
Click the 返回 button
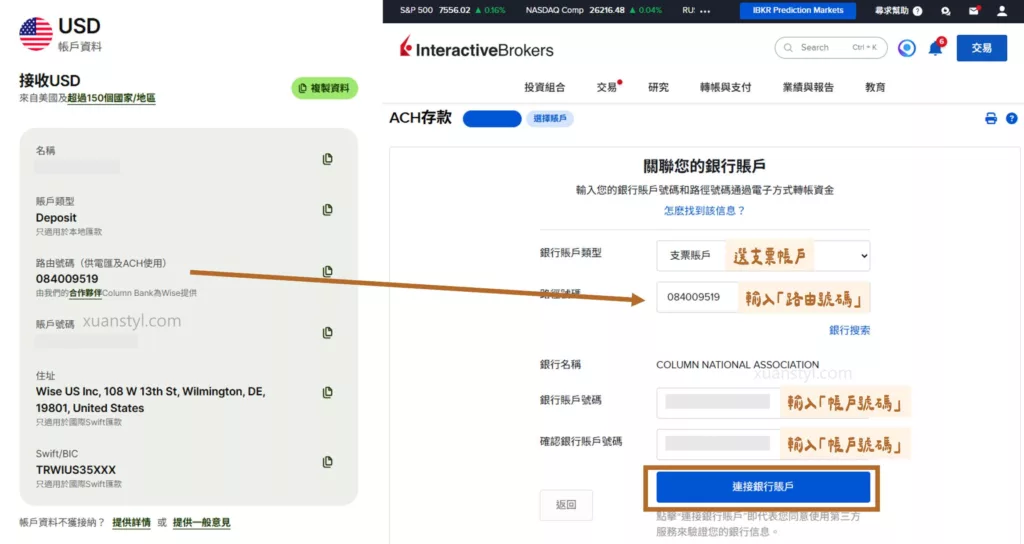566,505
